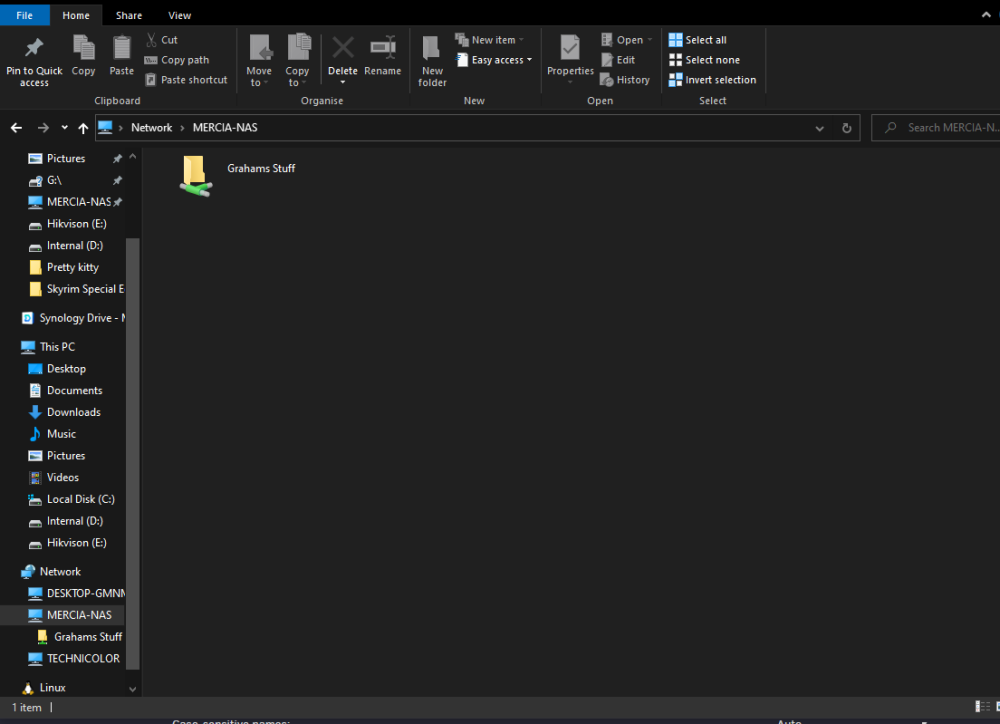The width and height of the screenshot is (1000, 724).
Task: Select MERCIA-NAS under Network
Action: [79, 615]
